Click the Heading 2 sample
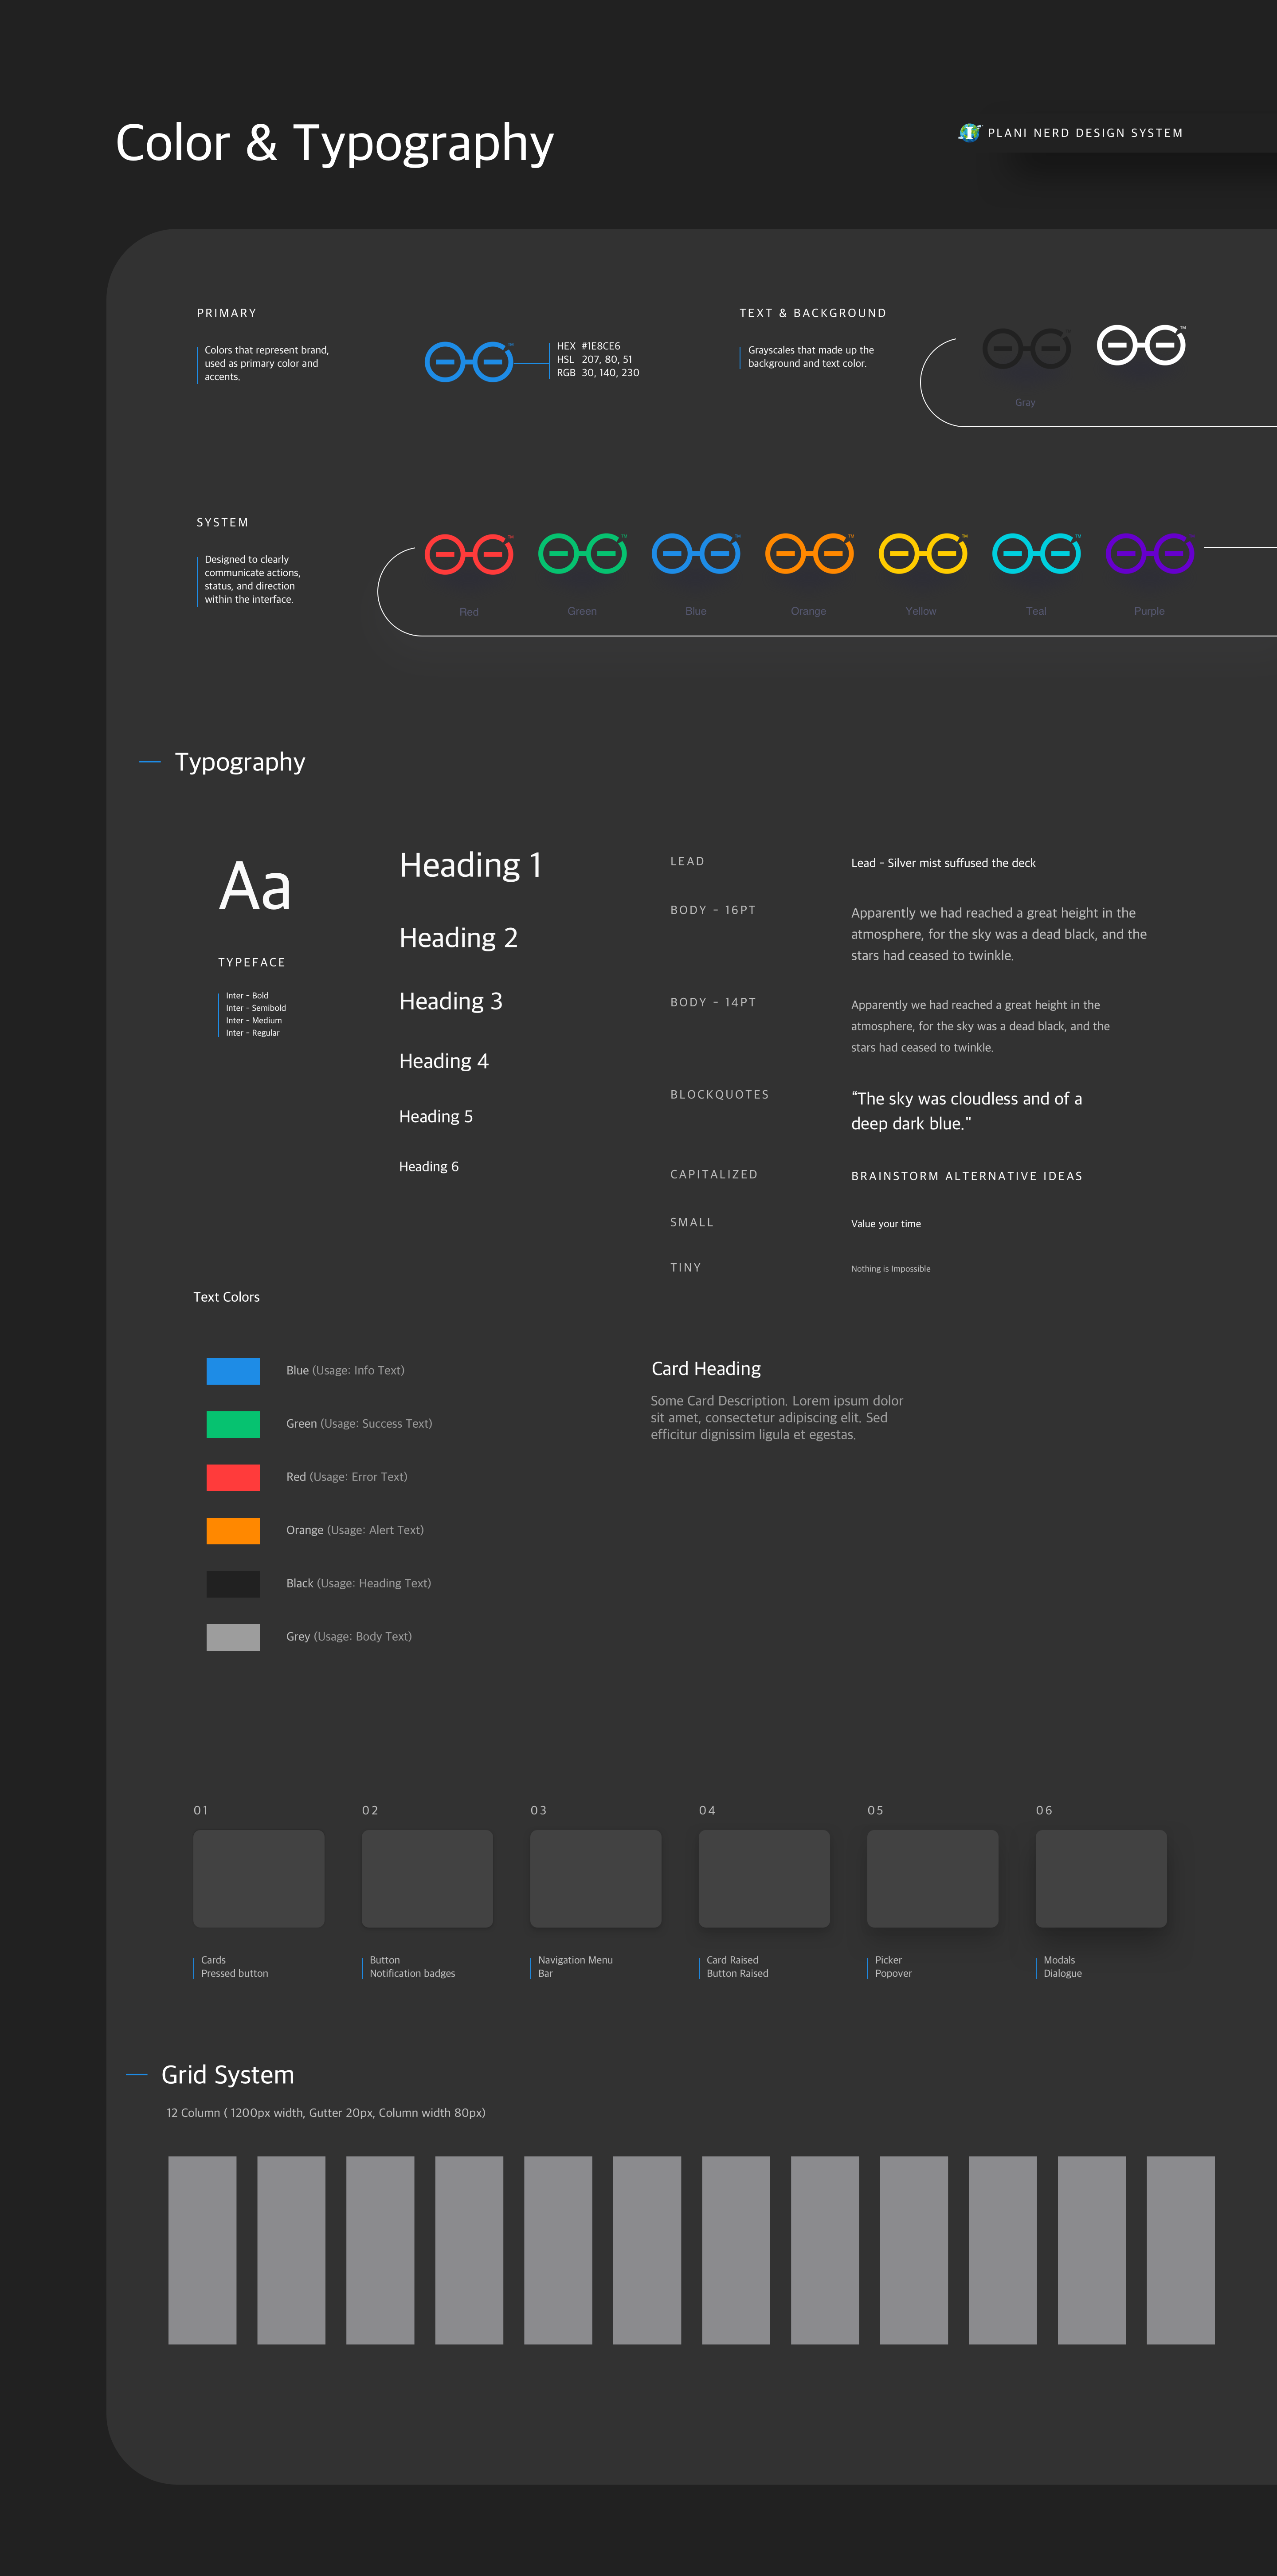Image resolution: width=1277 pixels, height=2576 pixels. point(458,938)
